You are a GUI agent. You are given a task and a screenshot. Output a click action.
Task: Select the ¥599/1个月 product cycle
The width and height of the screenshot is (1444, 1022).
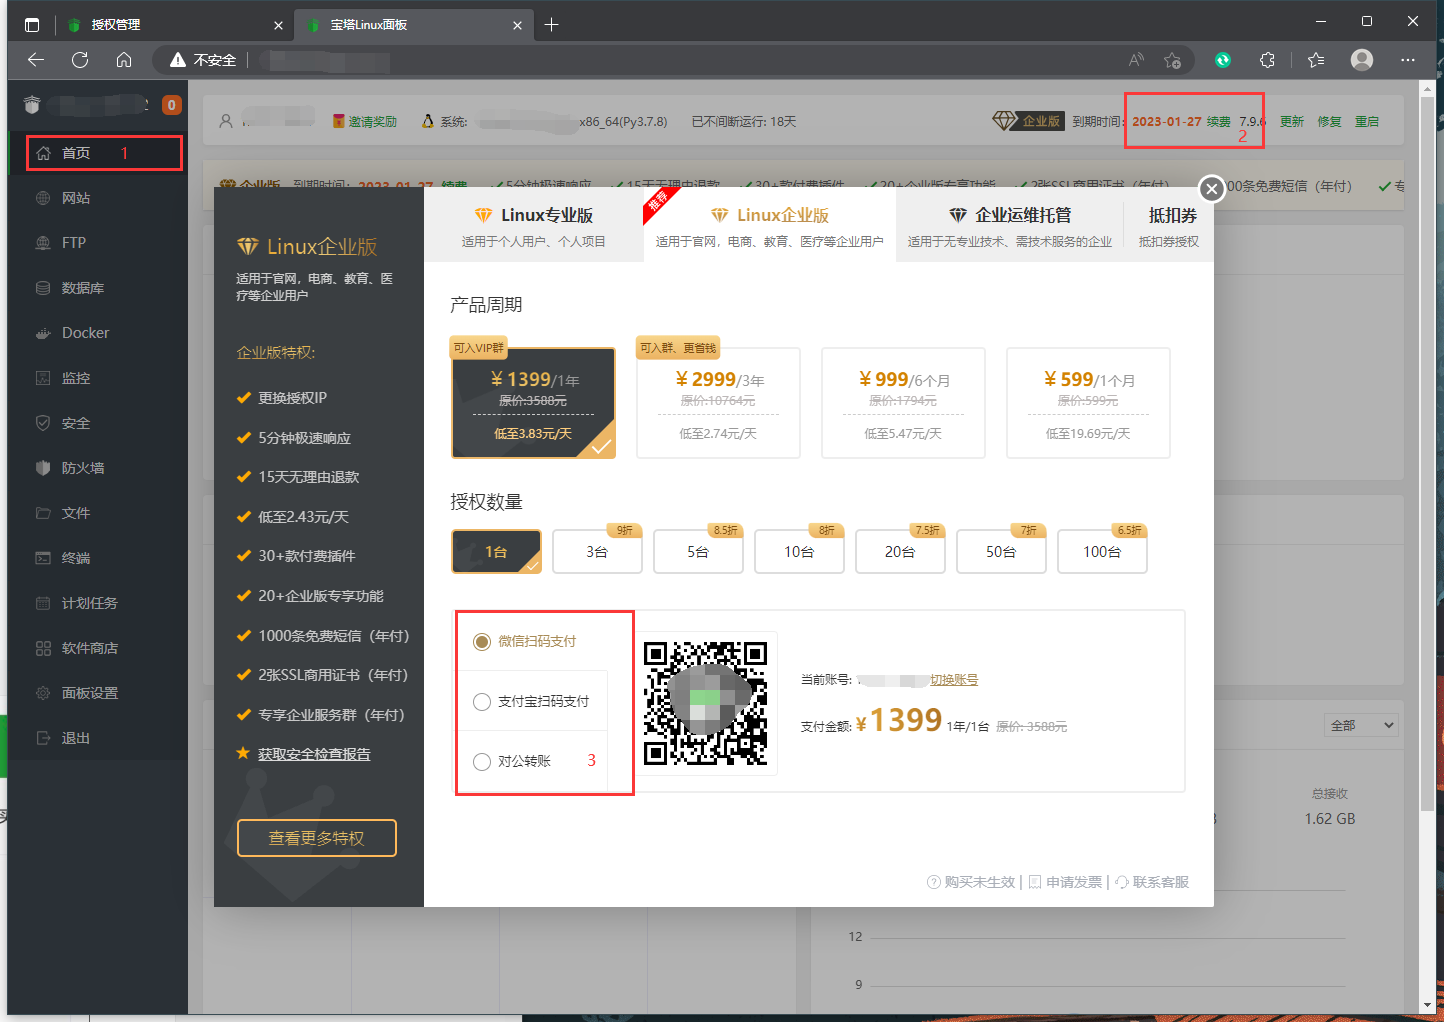coord(1088,403)
